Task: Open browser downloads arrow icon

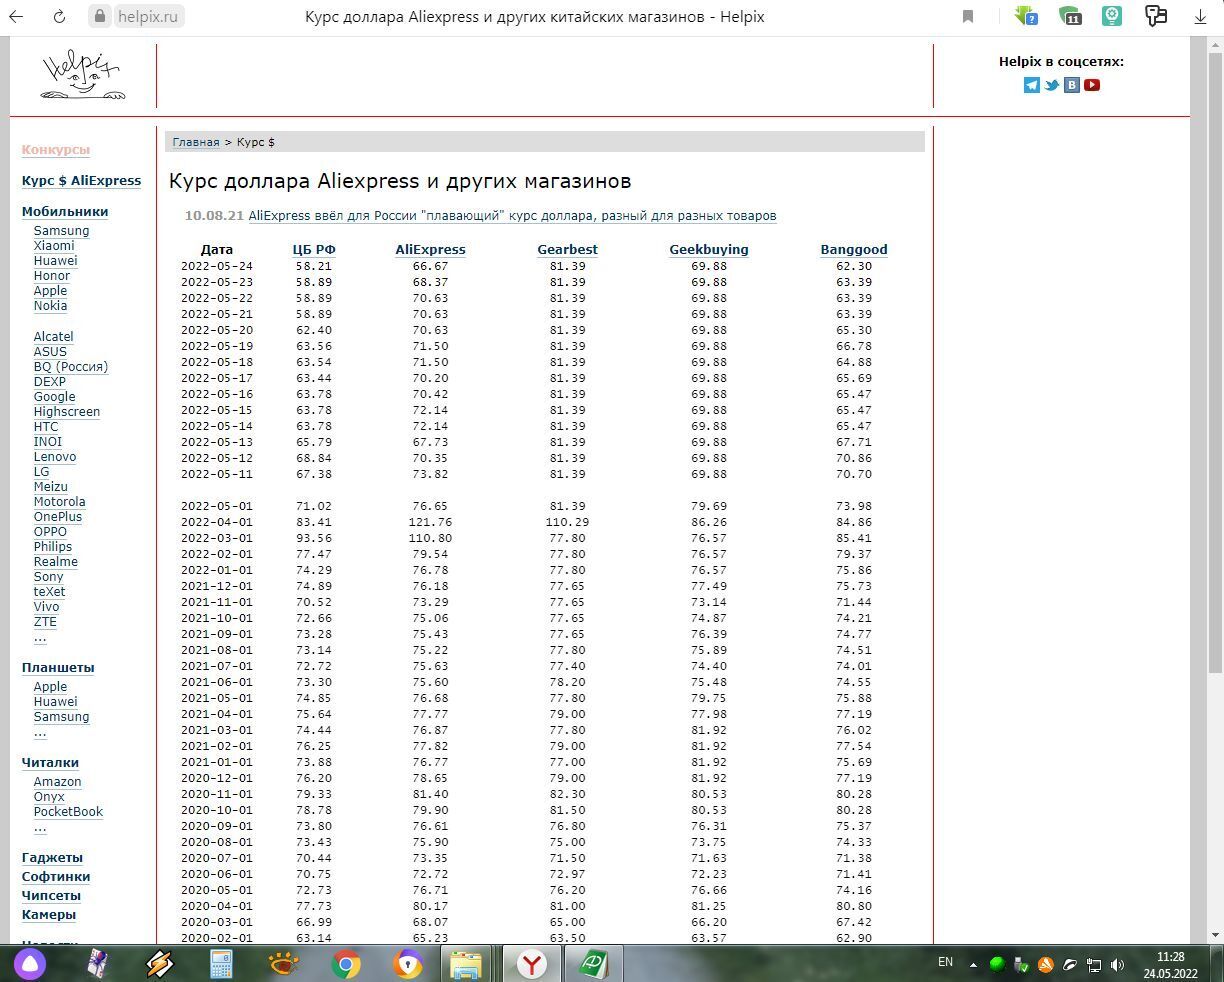Action: (1201, 16)
